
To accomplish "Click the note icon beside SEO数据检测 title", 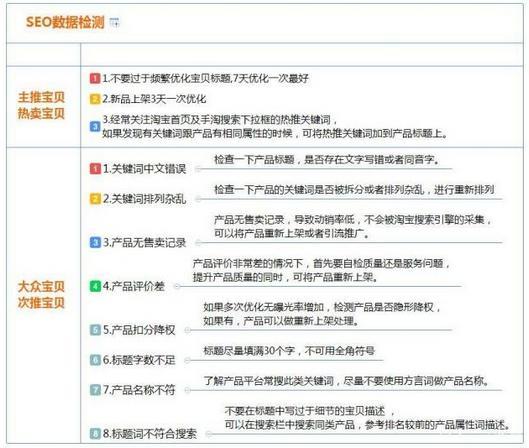I will (x=115, y=23).
